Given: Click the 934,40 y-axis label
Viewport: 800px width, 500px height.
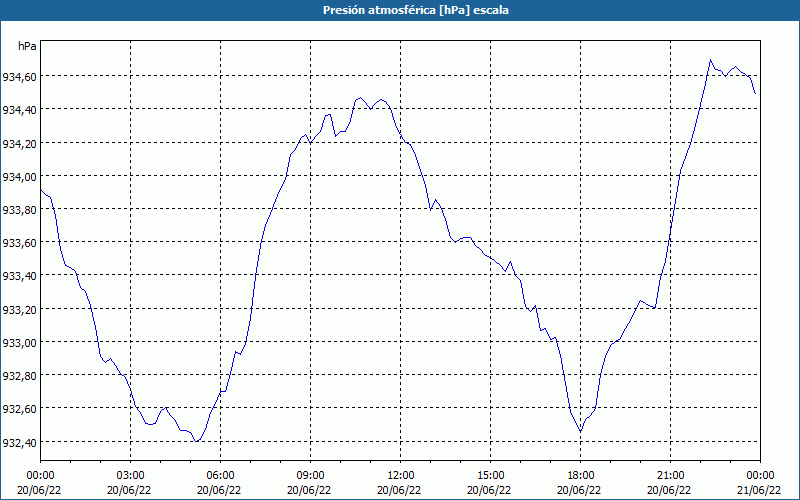Looking at the screenshot, I should [19, 110].
